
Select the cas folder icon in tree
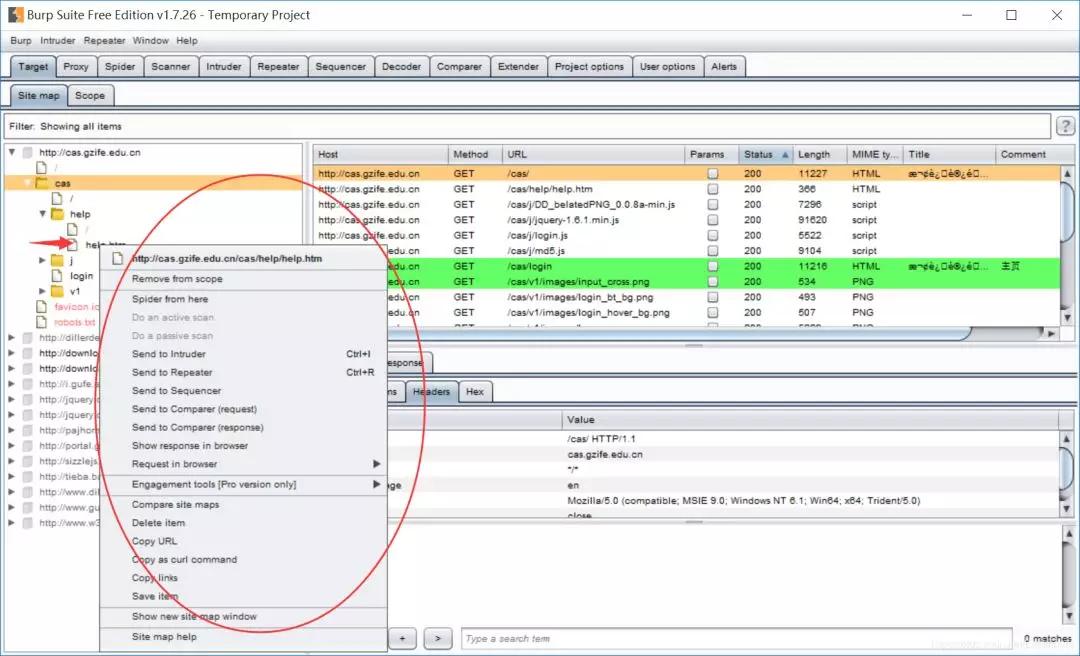pos(42,184)
